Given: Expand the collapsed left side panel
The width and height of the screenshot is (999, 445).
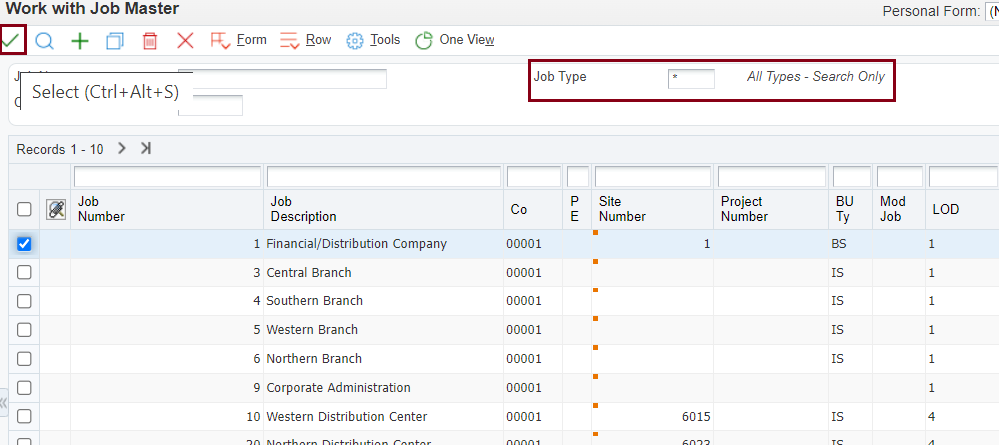Looking at the screenshot, I should pyautogui.click(x=3, y=403).
